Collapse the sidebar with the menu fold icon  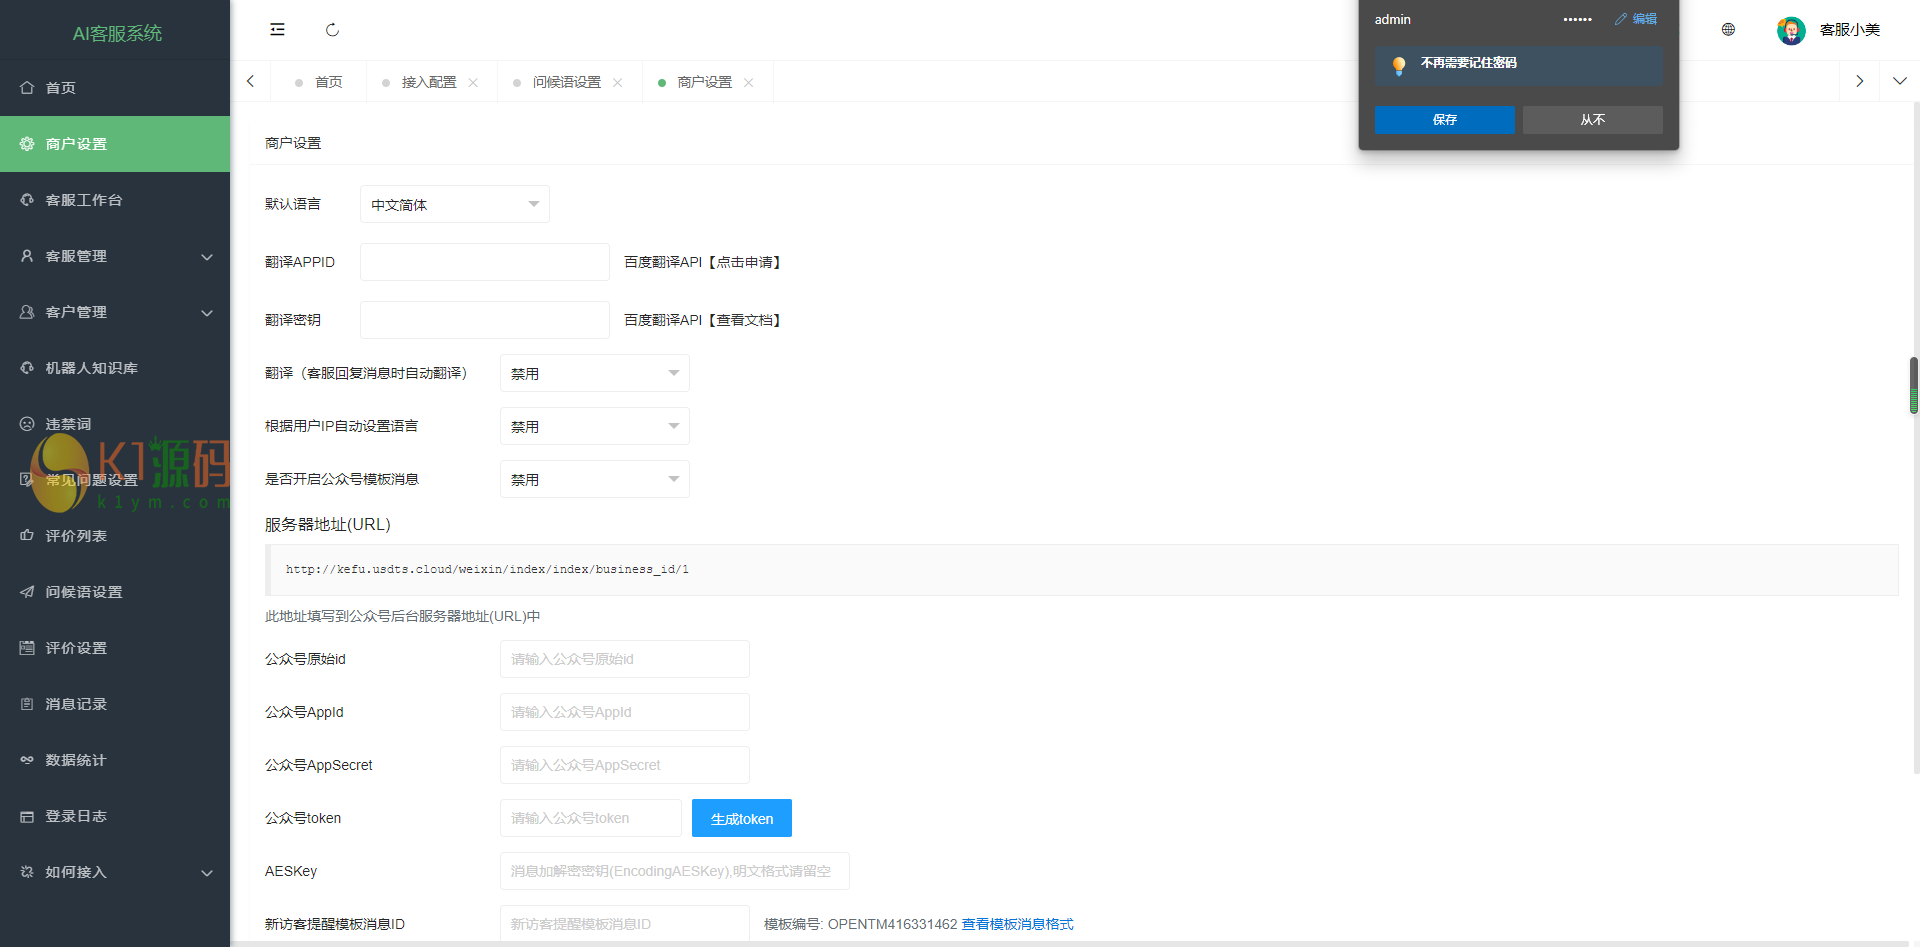click(277, 30)
